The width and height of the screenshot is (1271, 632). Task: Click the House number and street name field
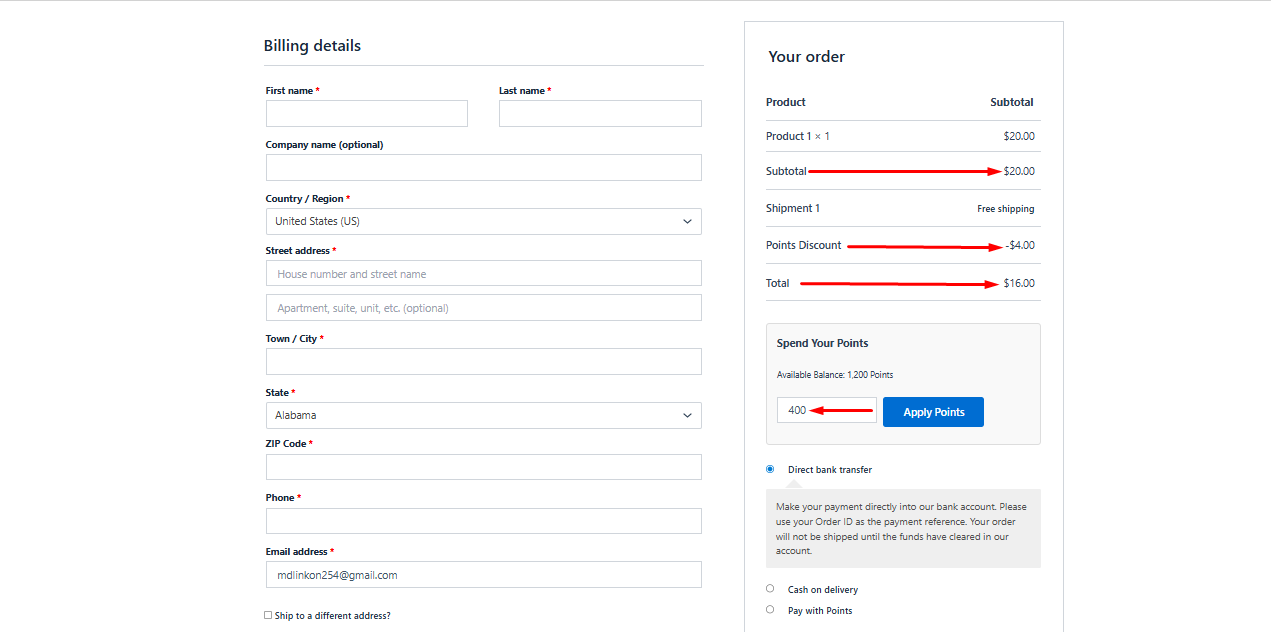pos(484,273)
